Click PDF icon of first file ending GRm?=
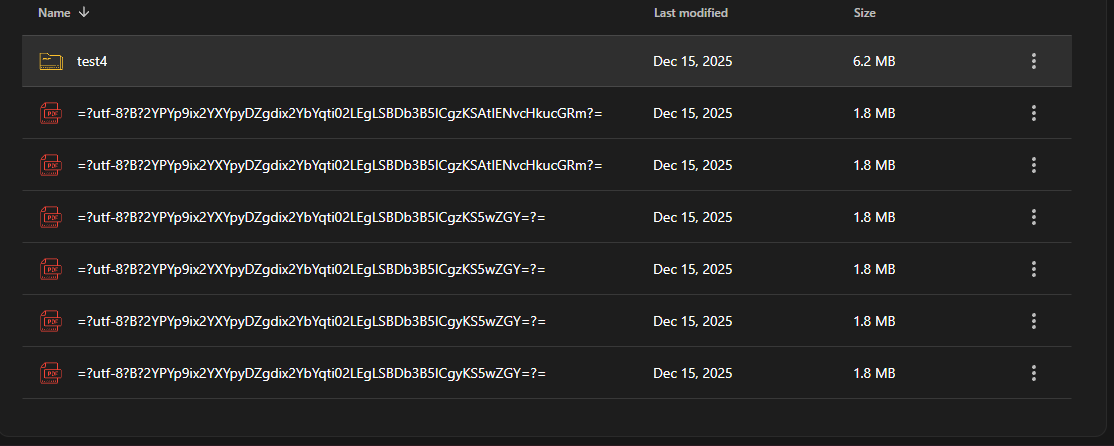The image size is (1114, 446). click(50, 114)
